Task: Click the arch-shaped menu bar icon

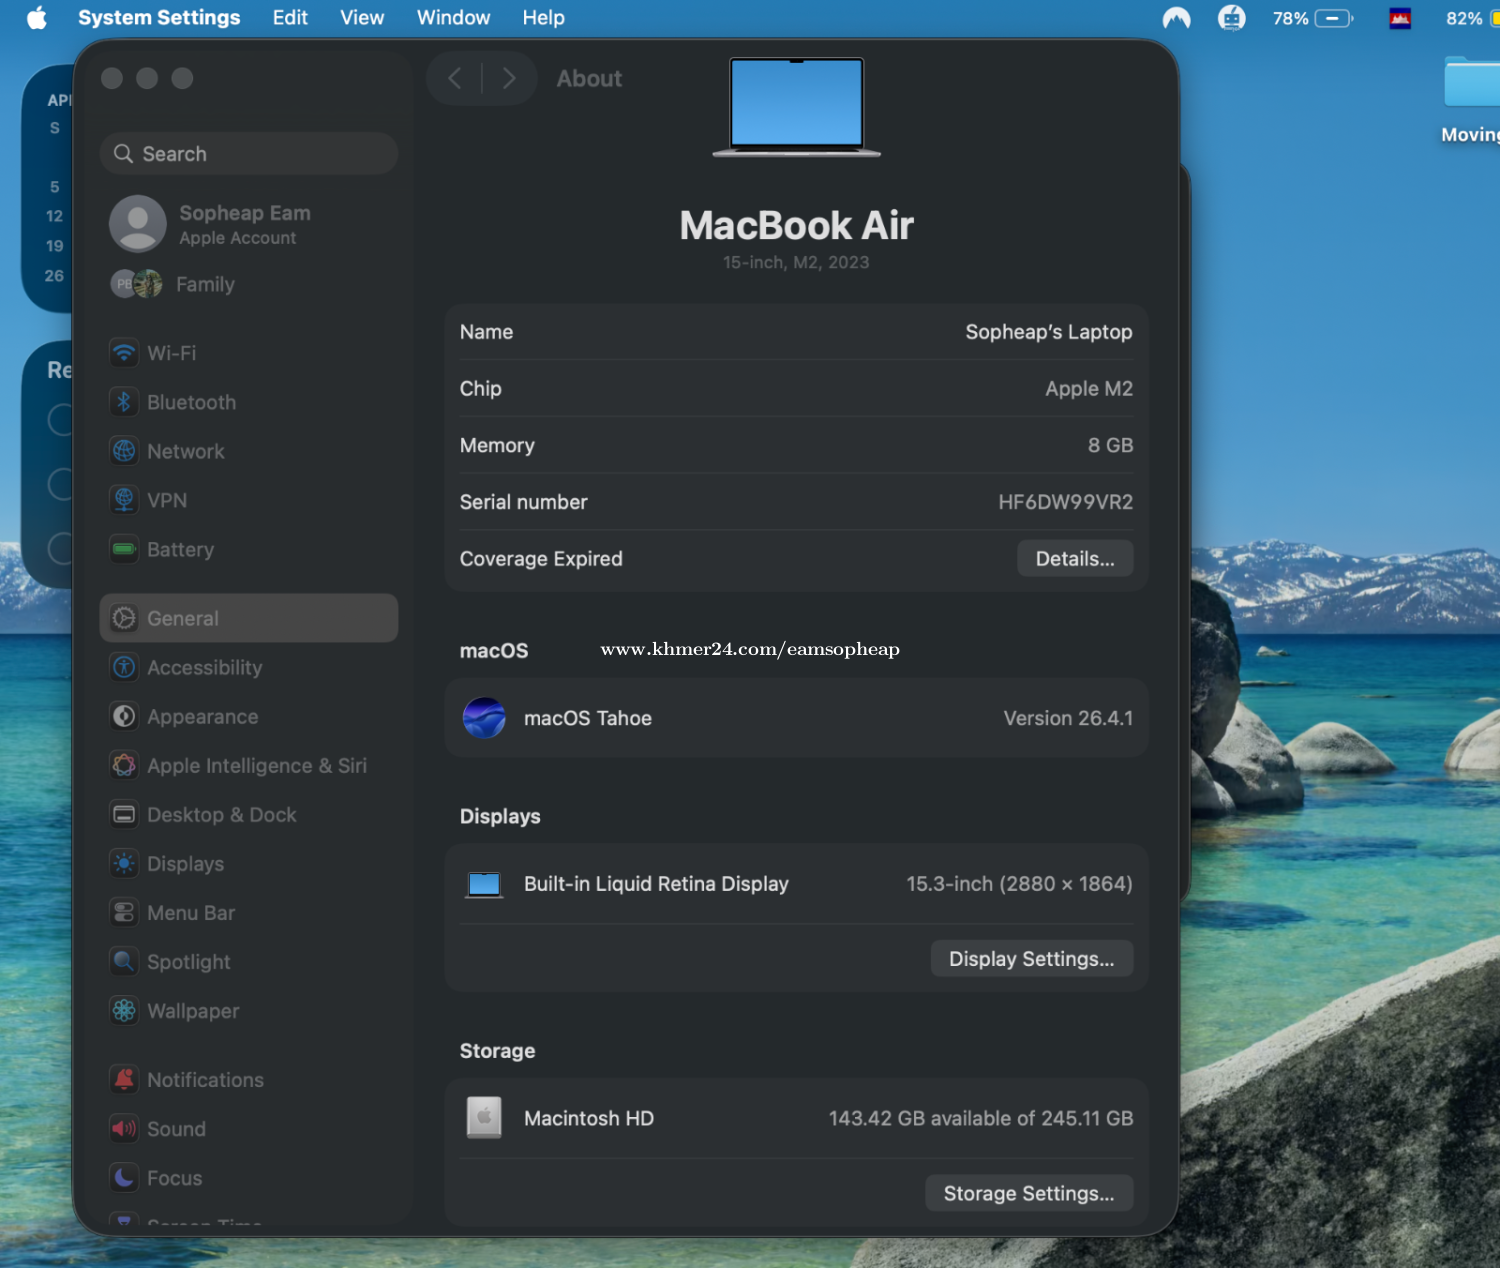Action: tap(1177, 18)
